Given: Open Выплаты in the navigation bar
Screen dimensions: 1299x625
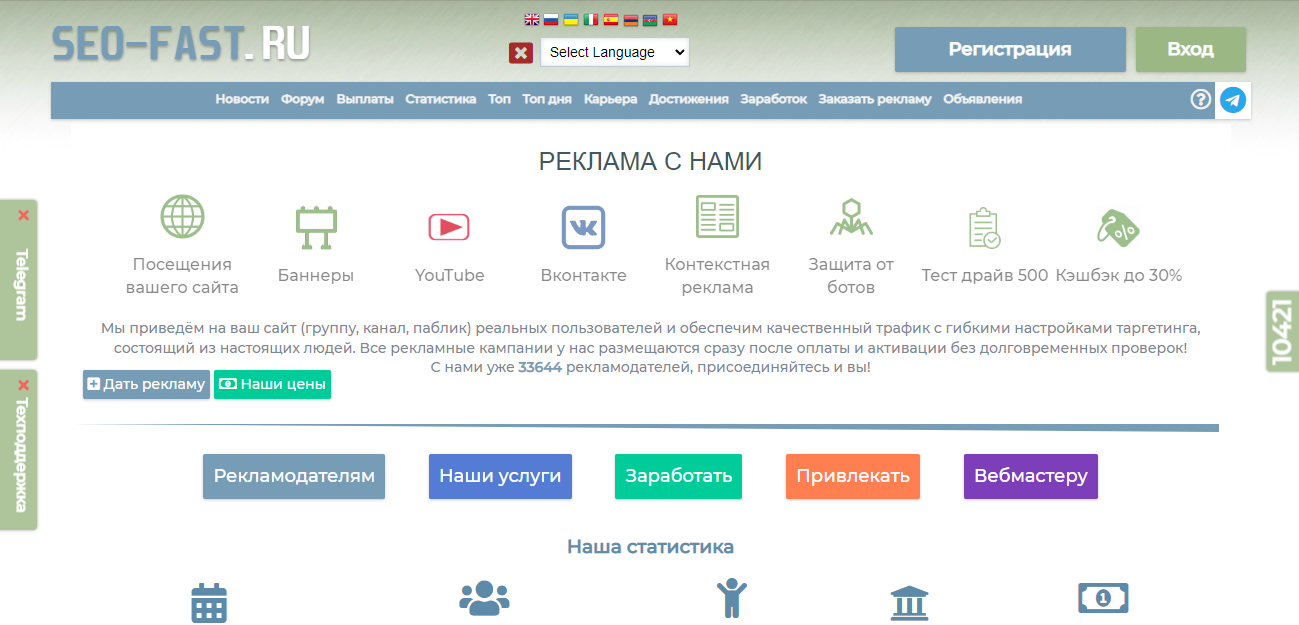Looking at the screenshot, I should [x=365, y=99].
